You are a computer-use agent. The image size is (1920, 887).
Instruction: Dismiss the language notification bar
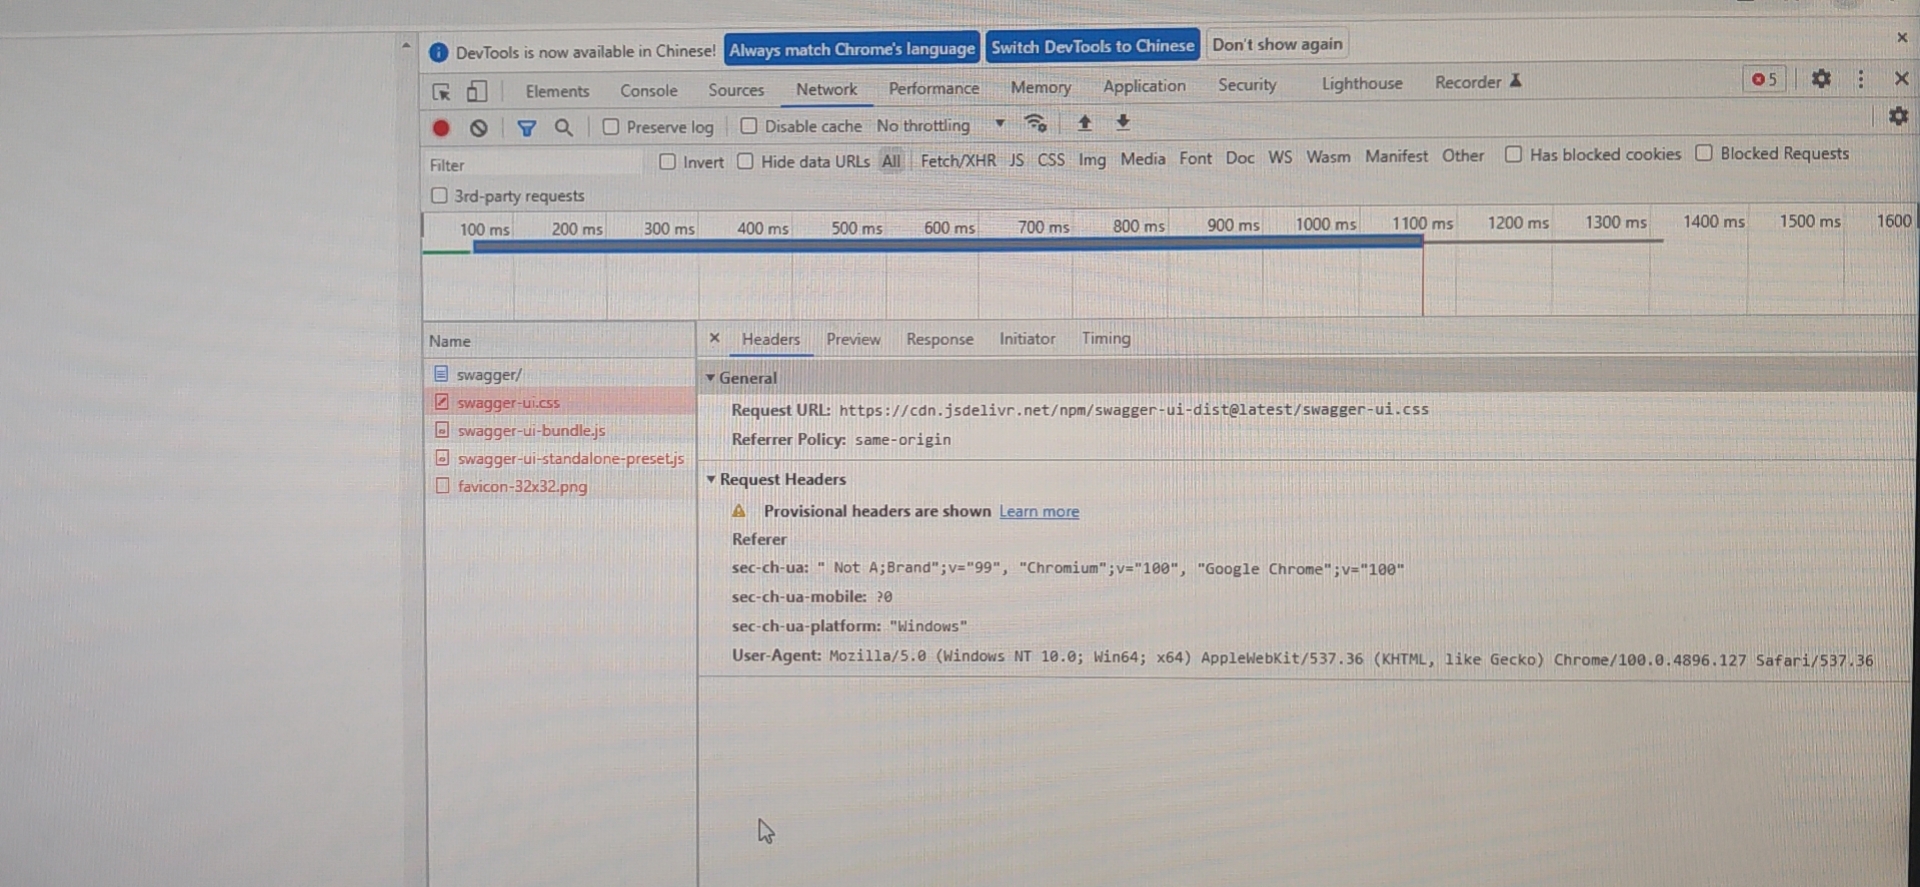click(1902, 37)
